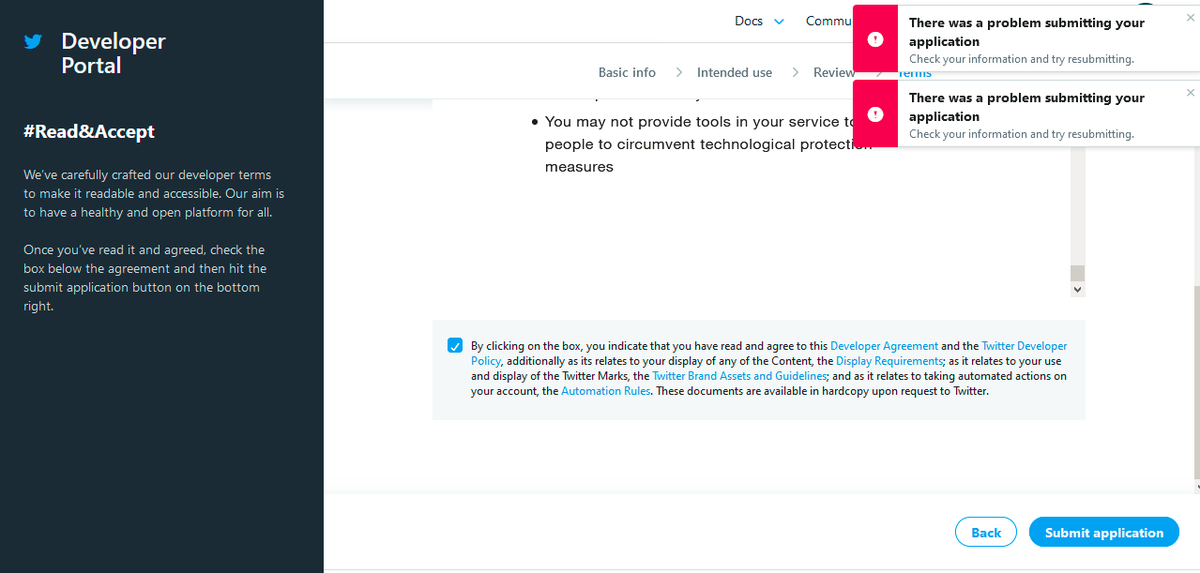1200x573 pixels.
Task: Click the terms box scroll-down arrow
Action: 1077,288
